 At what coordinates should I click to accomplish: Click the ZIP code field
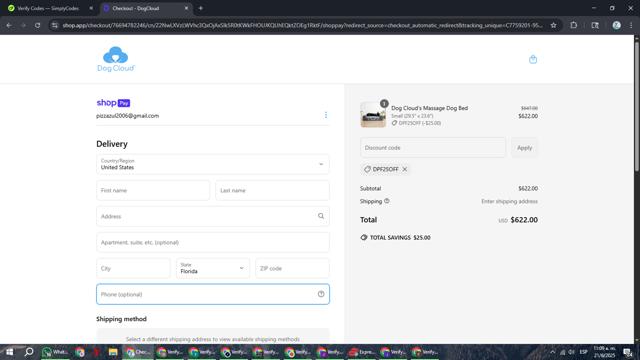coord(292,268)
